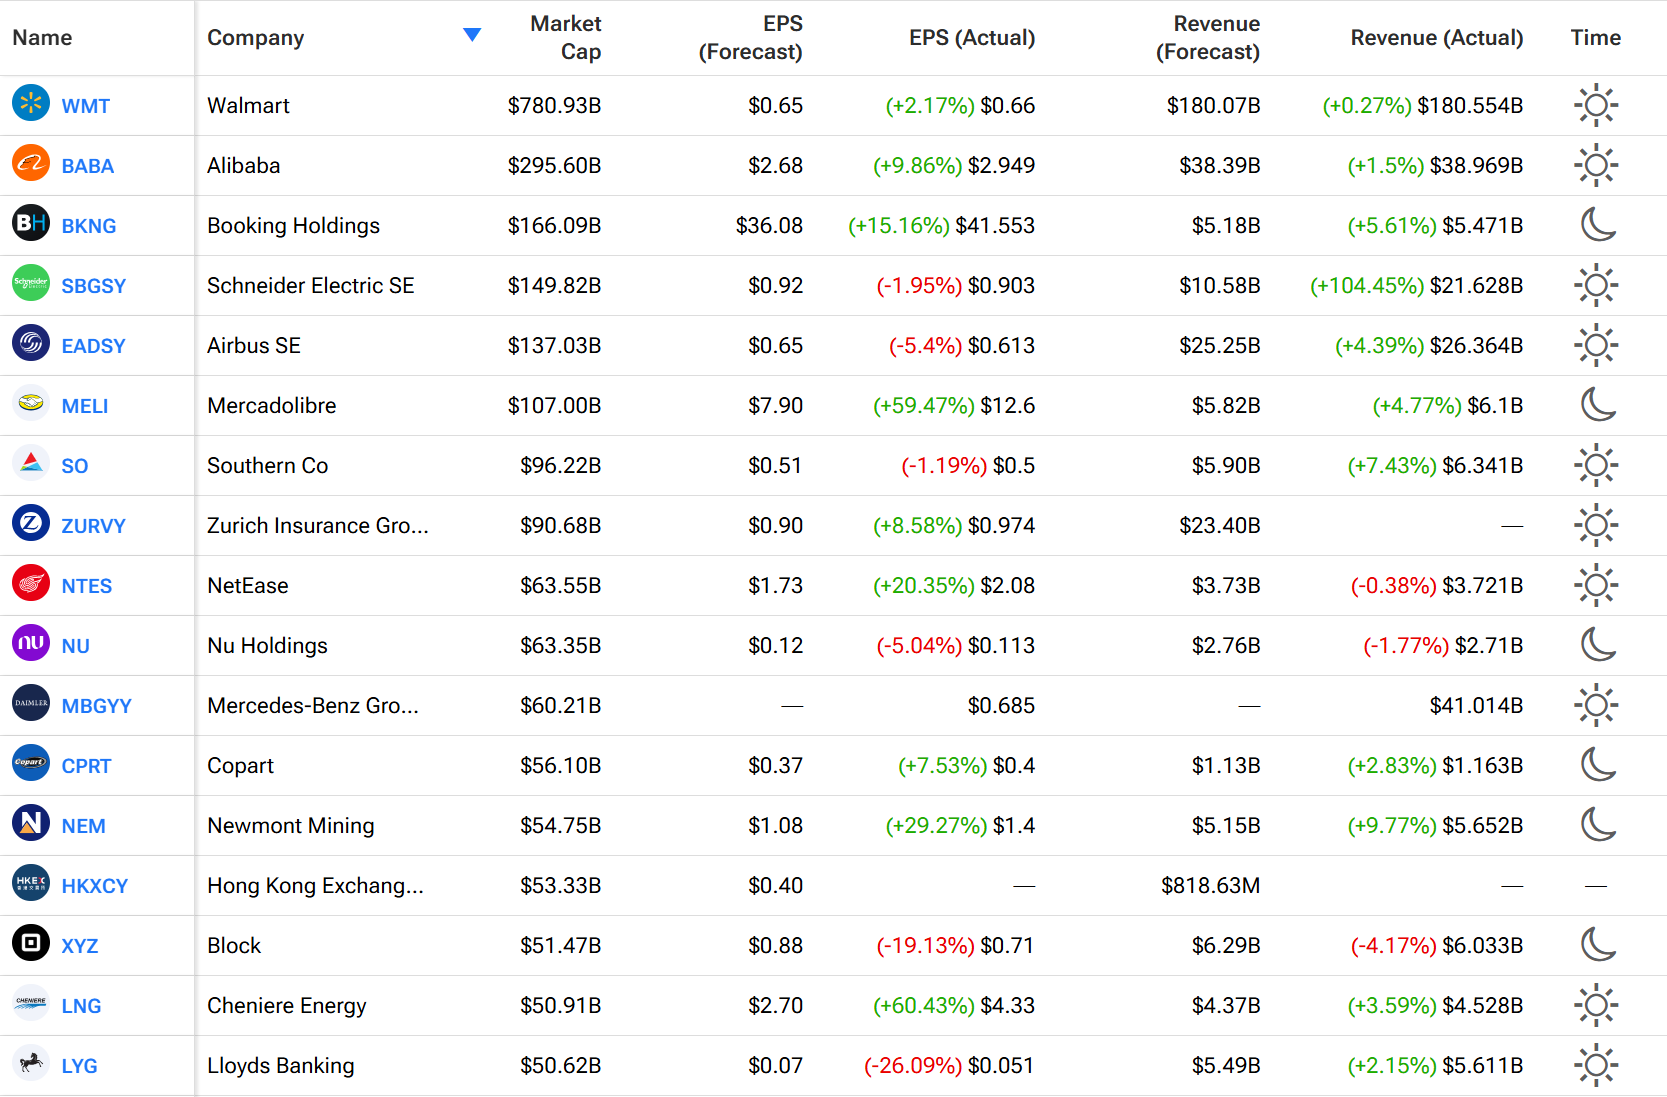This screenshot has width=1667, height=1097.
Task: Sort by the Company column header
Action: coord(255,37)
